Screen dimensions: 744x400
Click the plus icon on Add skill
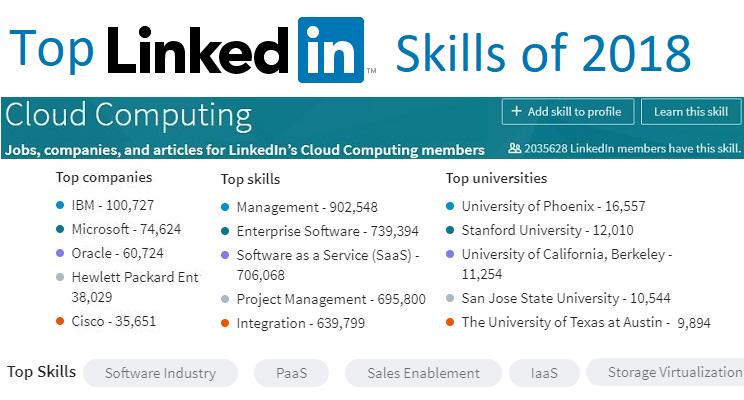516,112
